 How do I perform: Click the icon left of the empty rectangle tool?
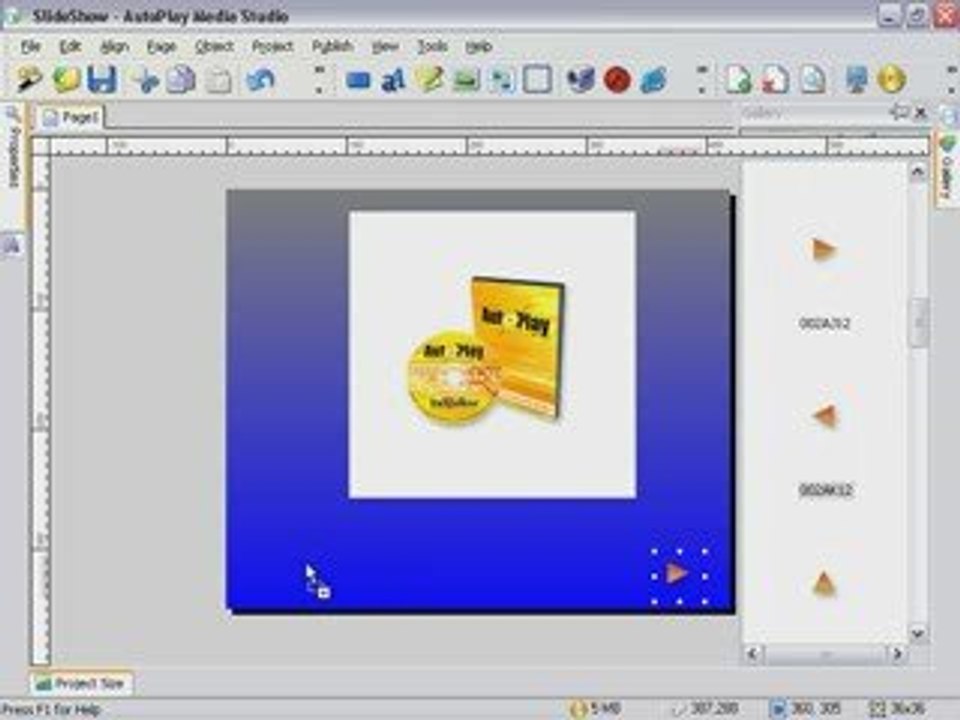[x=501, y=80]
